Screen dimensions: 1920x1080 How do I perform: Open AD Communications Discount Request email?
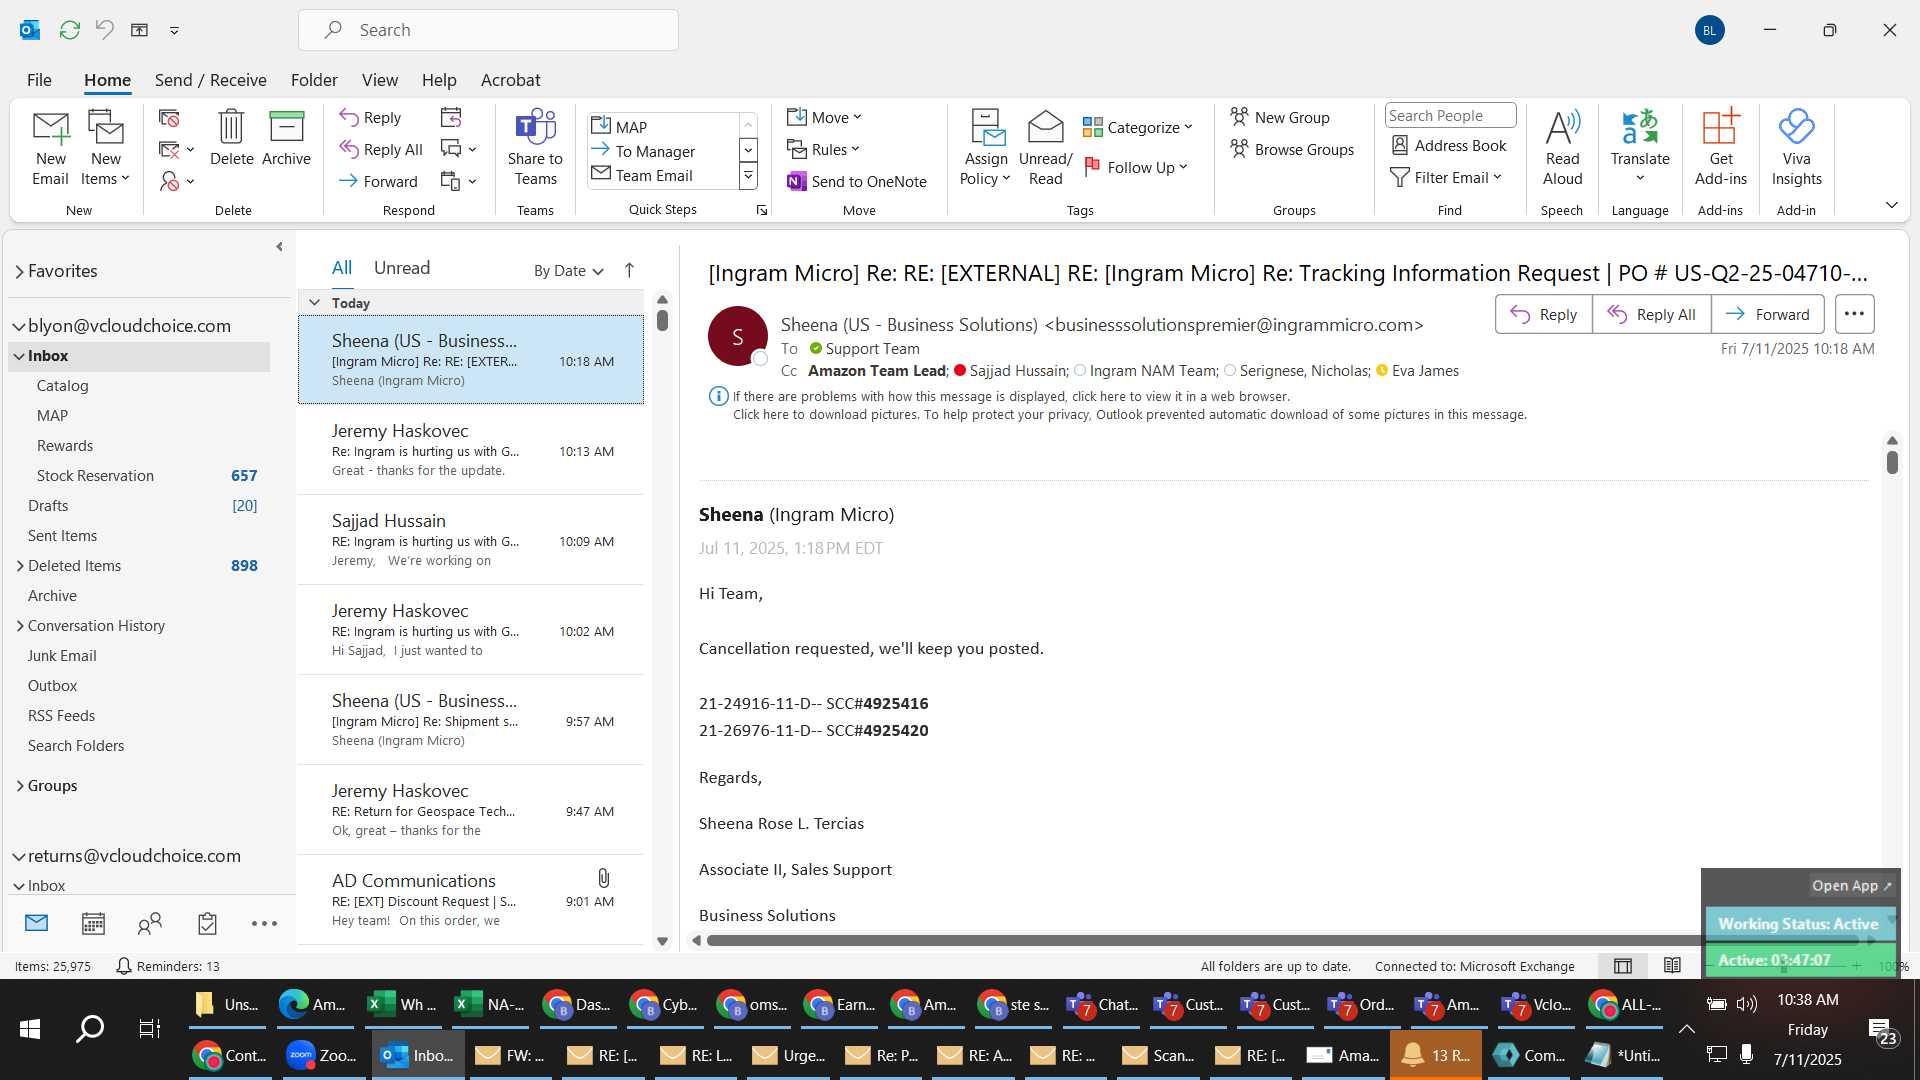471,900
